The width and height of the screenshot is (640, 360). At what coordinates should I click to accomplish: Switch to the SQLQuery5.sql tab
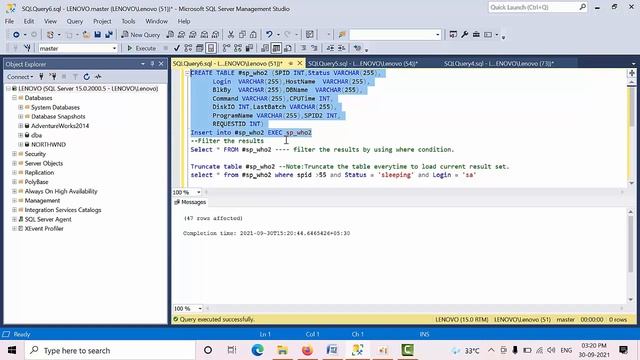pos(362,64)
